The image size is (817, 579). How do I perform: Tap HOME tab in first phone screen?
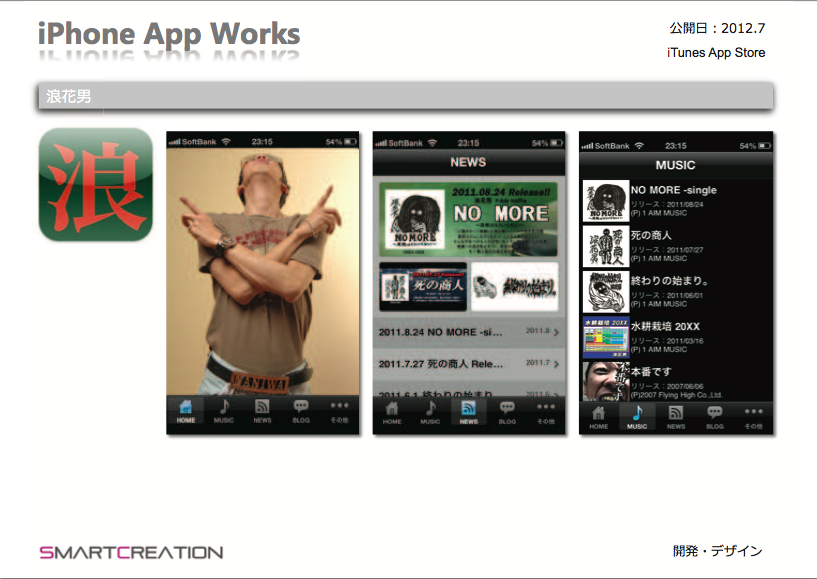[185, 412]
